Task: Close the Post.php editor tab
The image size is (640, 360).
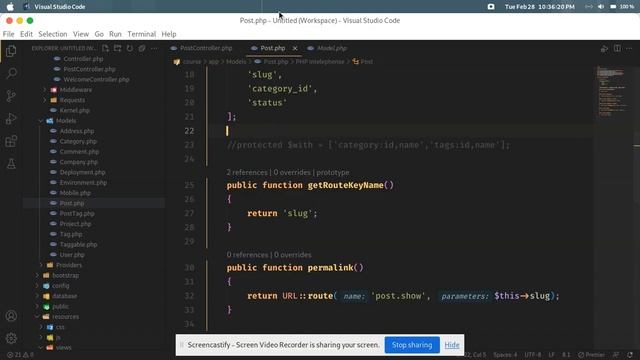Action: (x=295, y=48)
